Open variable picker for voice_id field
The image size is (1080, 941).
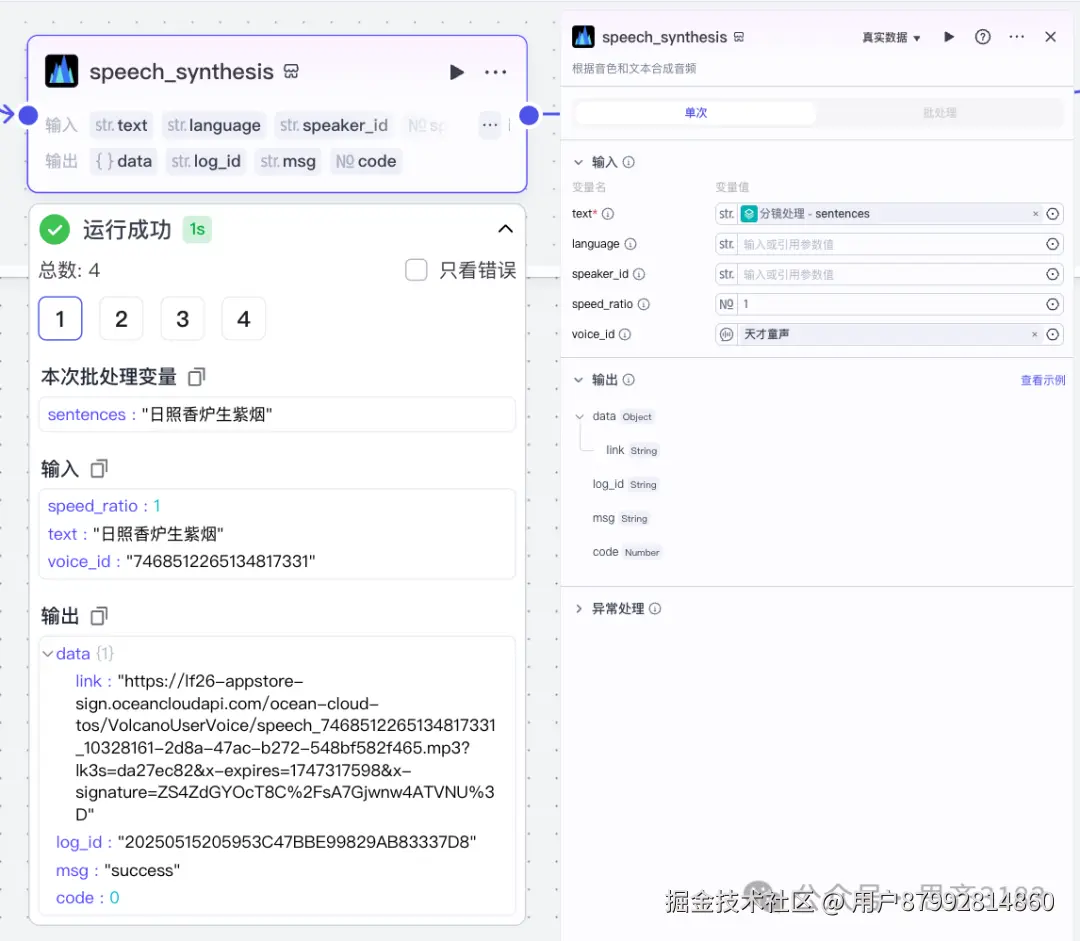(x=1052, y=334)
